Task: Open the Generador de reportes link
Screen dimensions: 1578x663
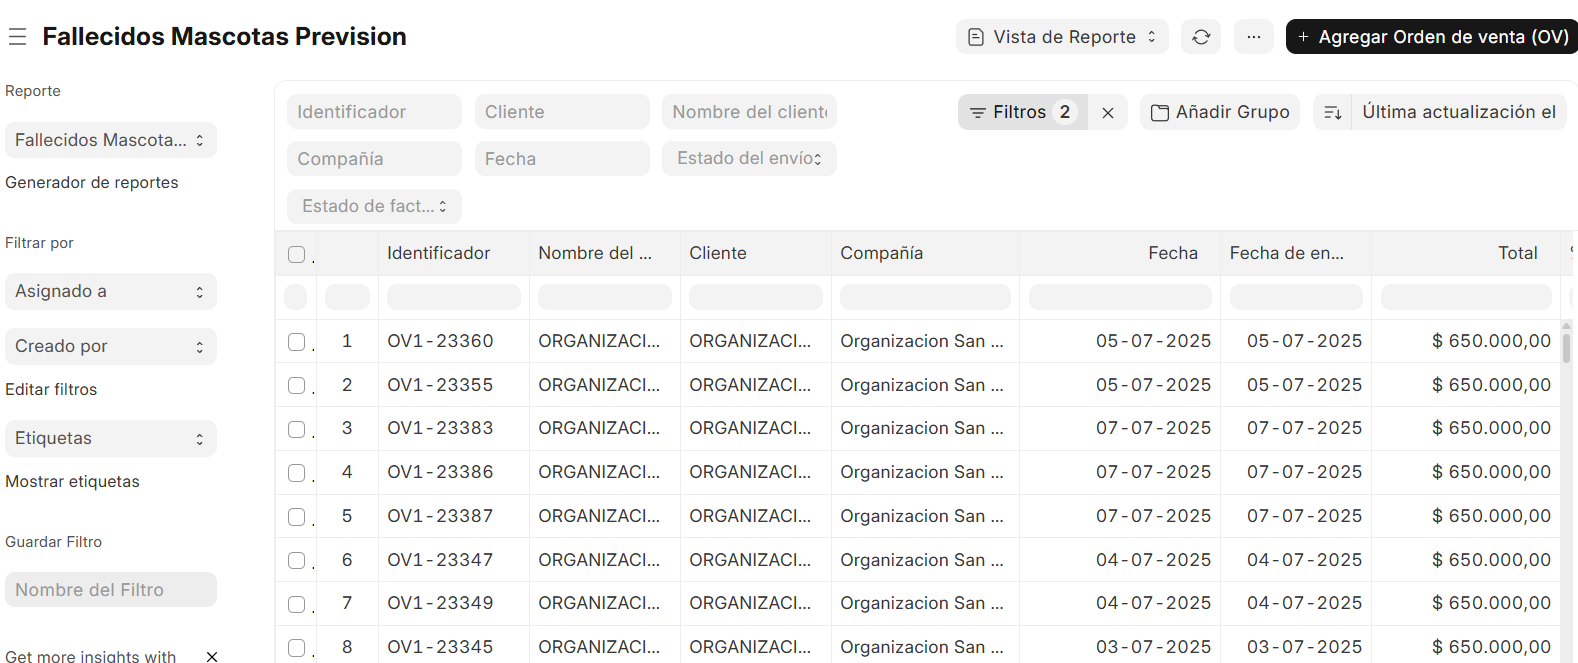Action: pyautogui.click(x=92, y=182)
